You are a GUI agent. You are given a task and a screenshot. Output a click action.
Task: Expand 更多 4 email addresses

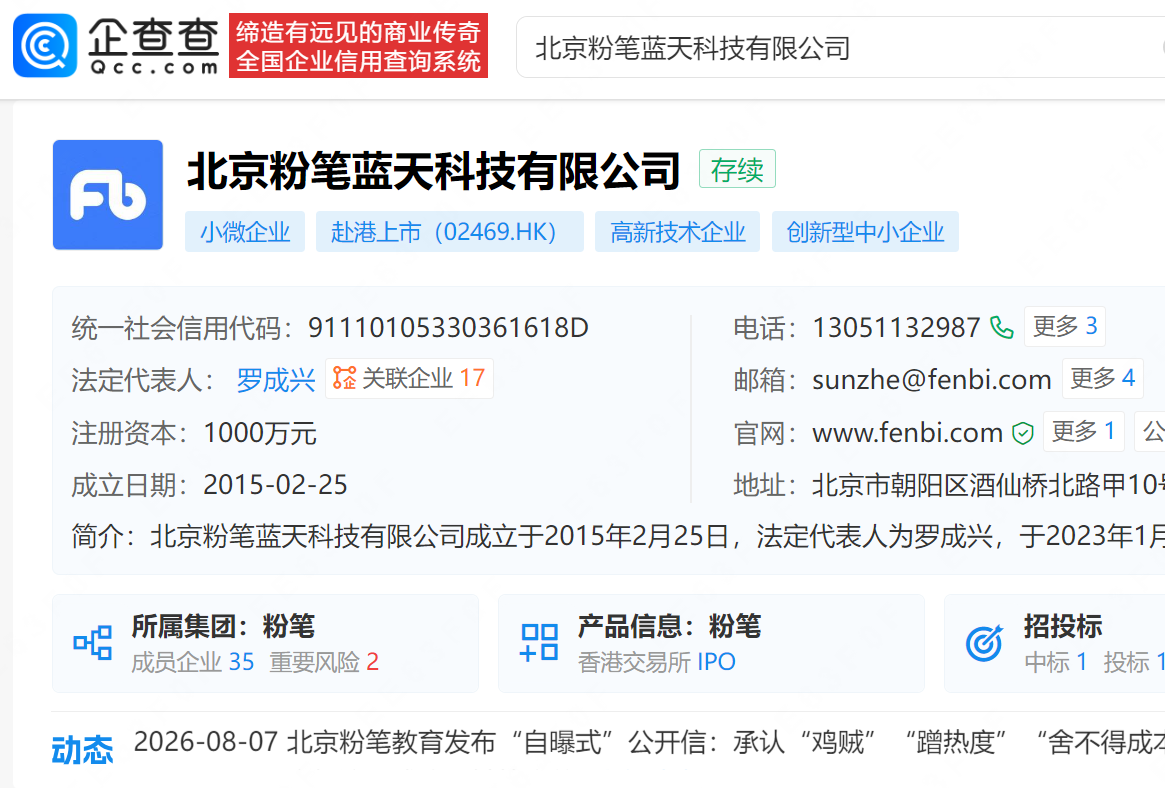[1103, 378]
